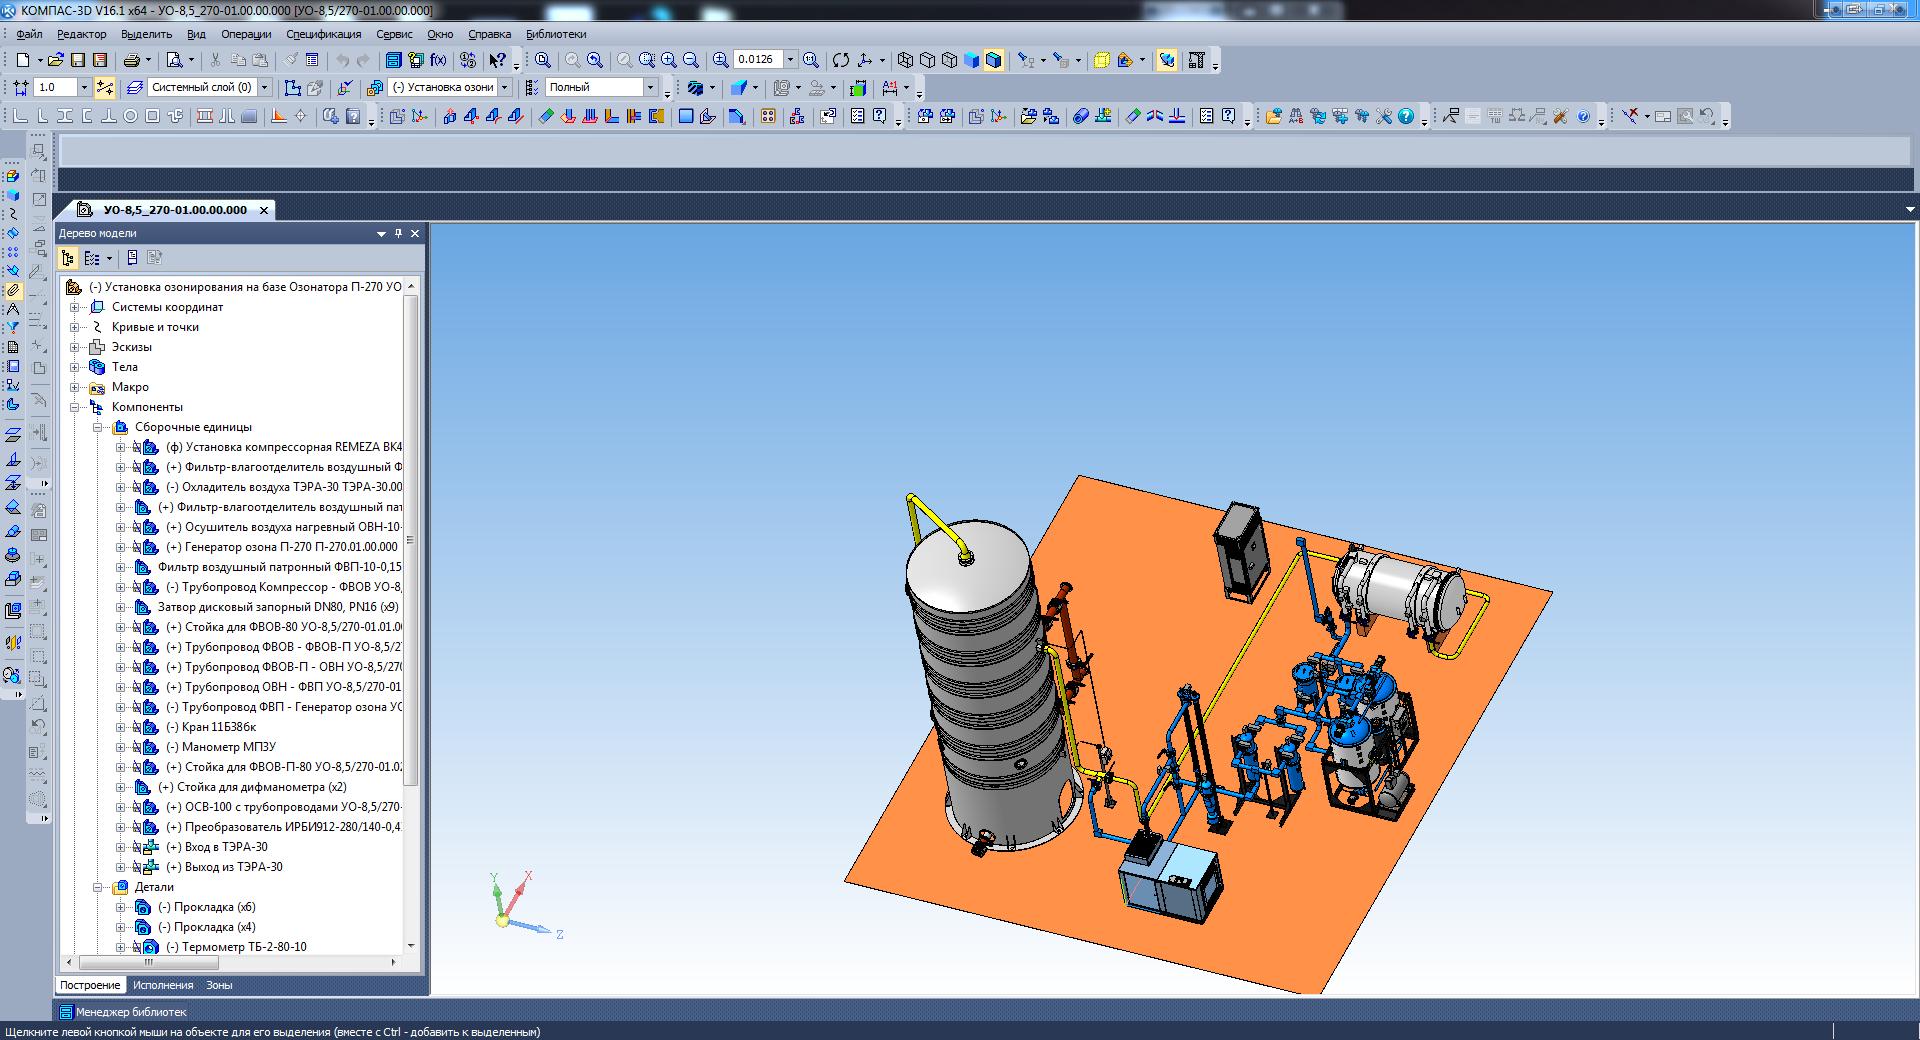Switch to the Исполнения tab
Image resolution: width=1920 pixels, height=1040 pixels.
coord(163,985)
